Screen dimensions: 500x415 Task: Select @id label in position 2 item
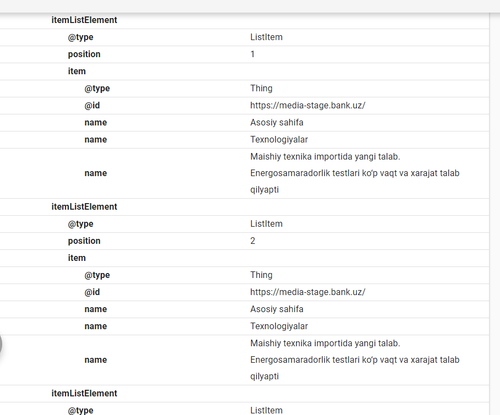pyautogui.click(x=92, y=292)
